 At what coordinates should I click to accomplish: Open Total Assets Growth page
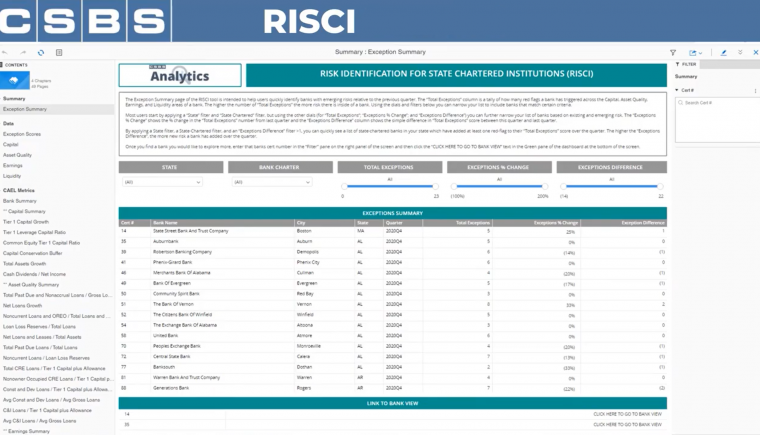[x=25, y=264]
